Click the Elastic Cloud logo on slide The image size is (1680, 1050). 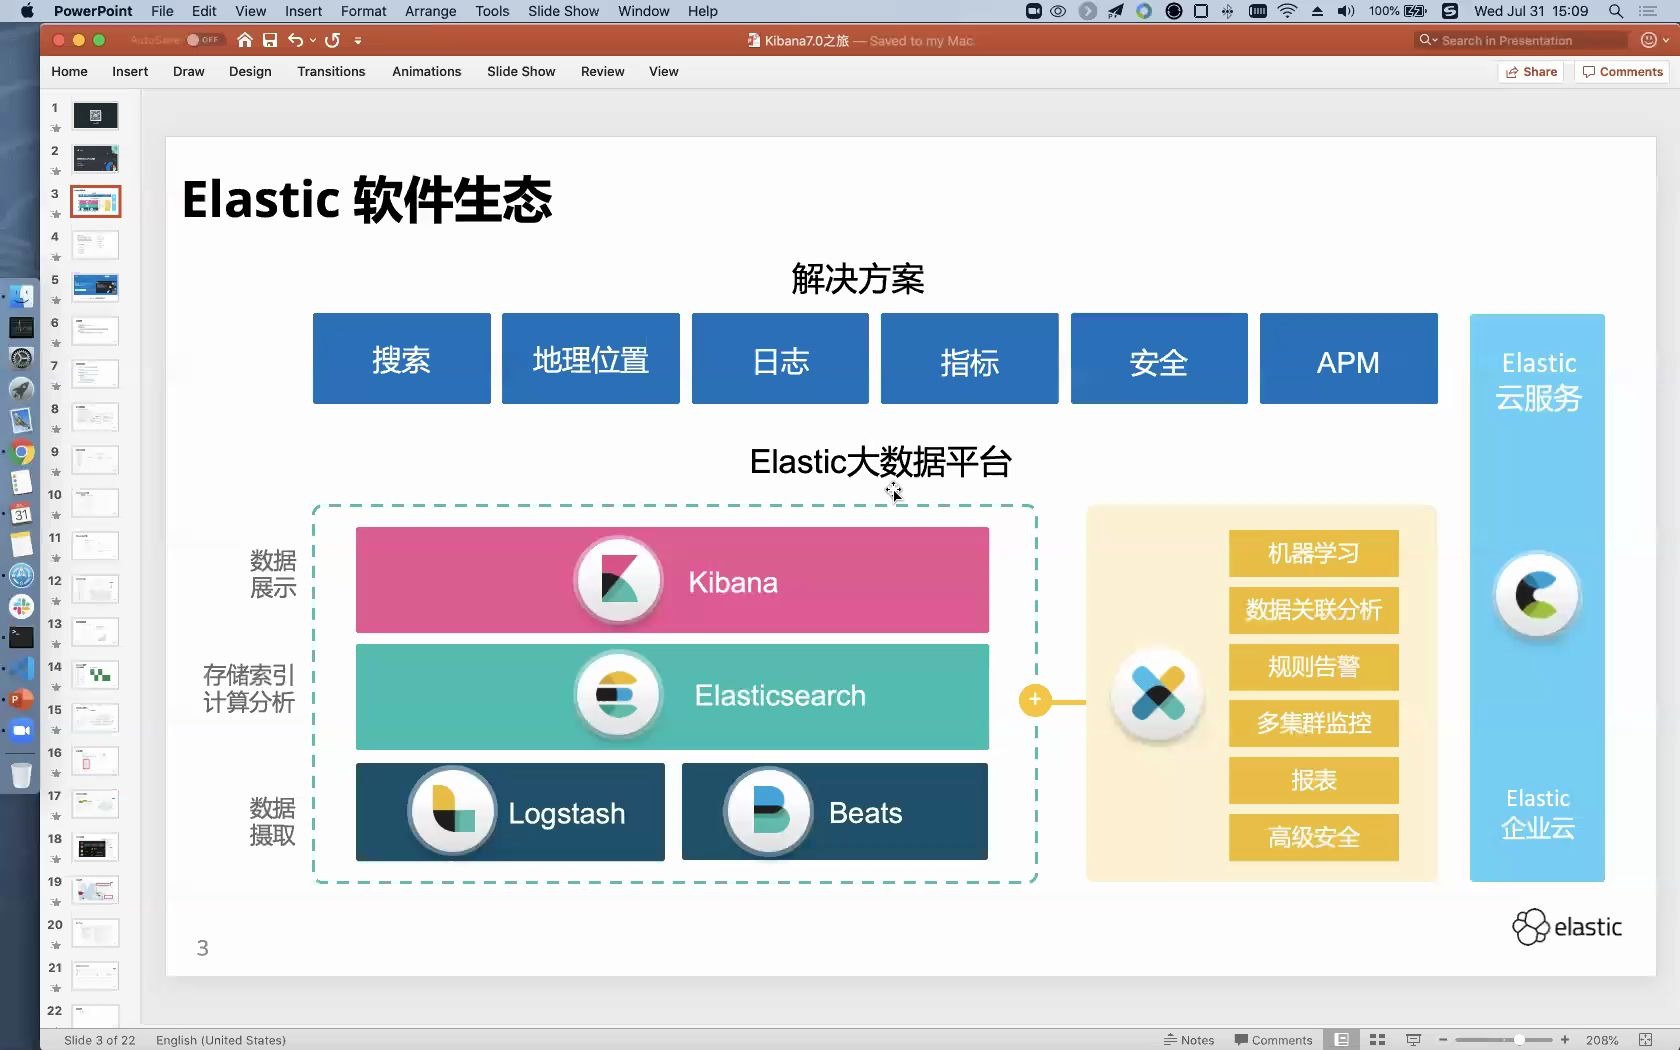coord(1537,596)
